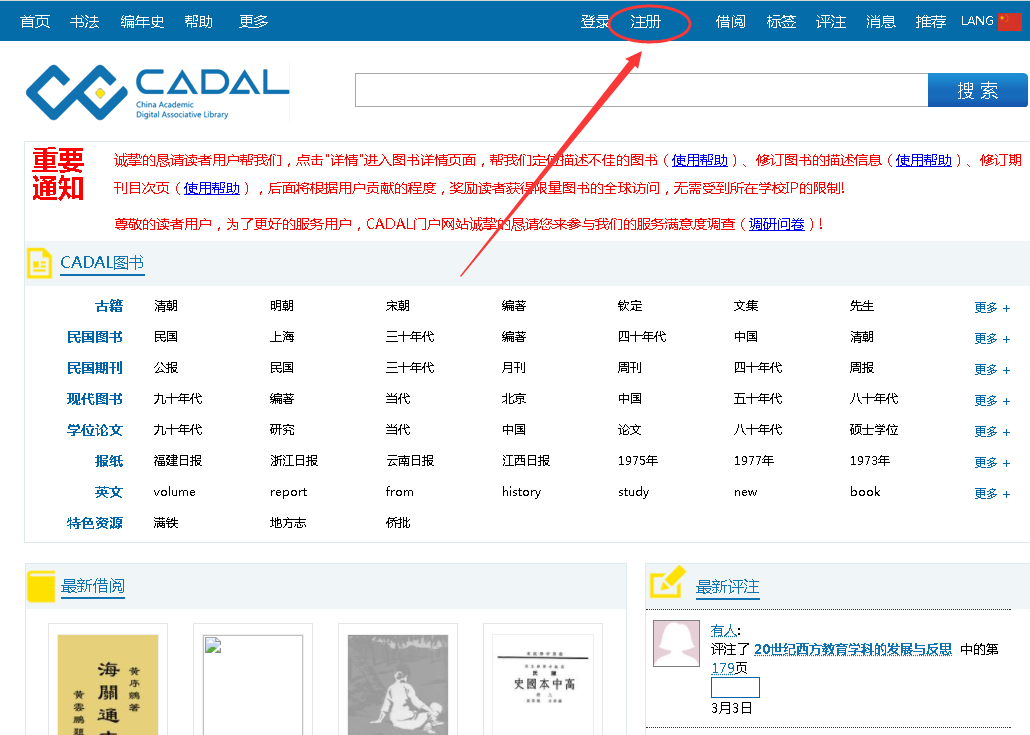The width and height of the screenshot is (1030, 735).
Task: Open the LANG language selector
Action: coord(977,21)
